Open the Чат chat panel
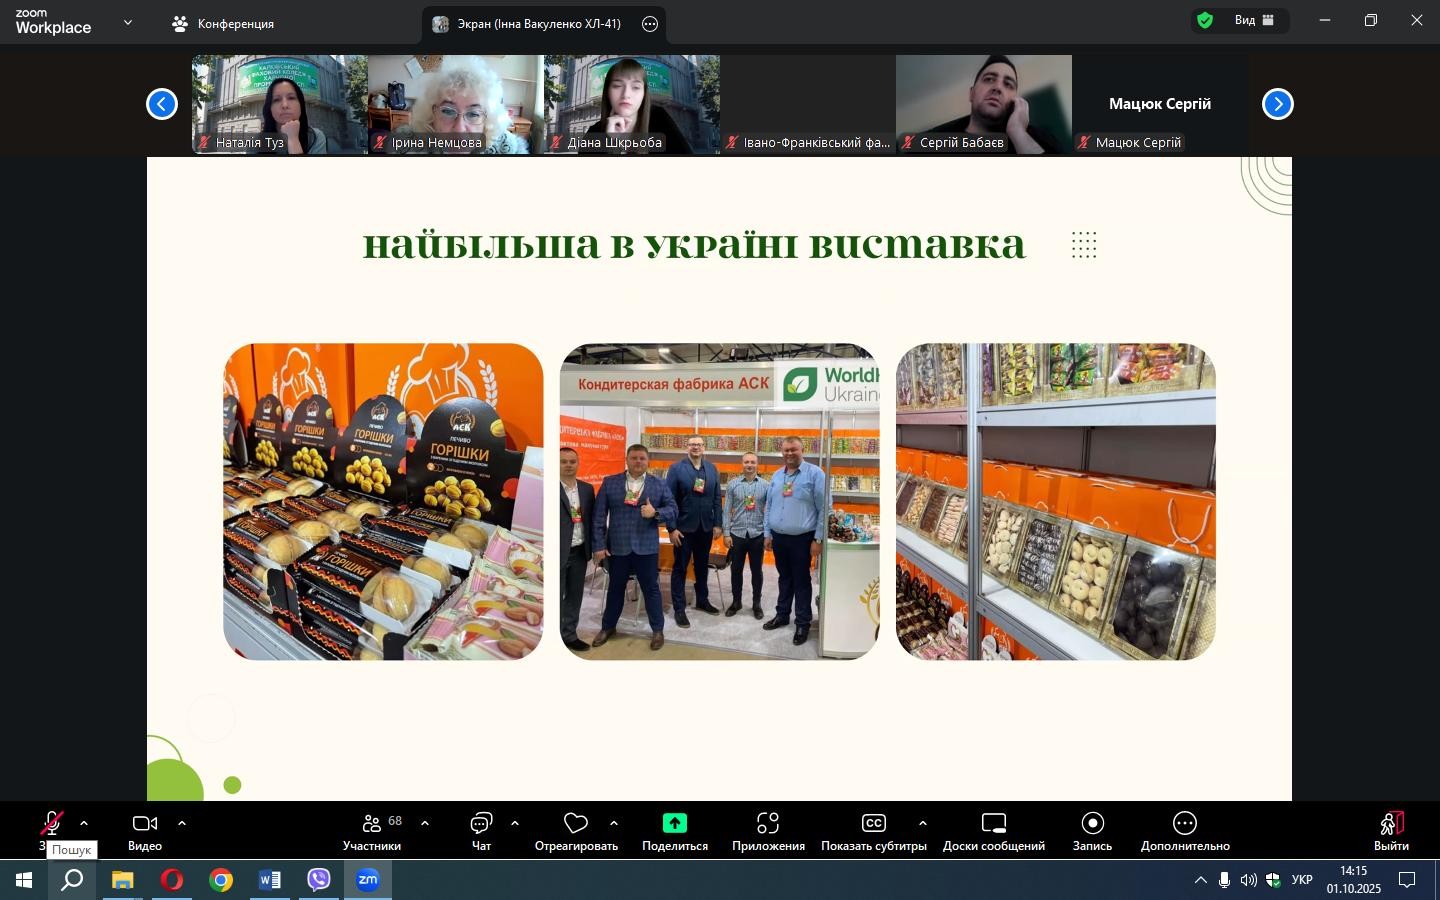This screenshot has height=900, width=1440. [x=481, y=831]
